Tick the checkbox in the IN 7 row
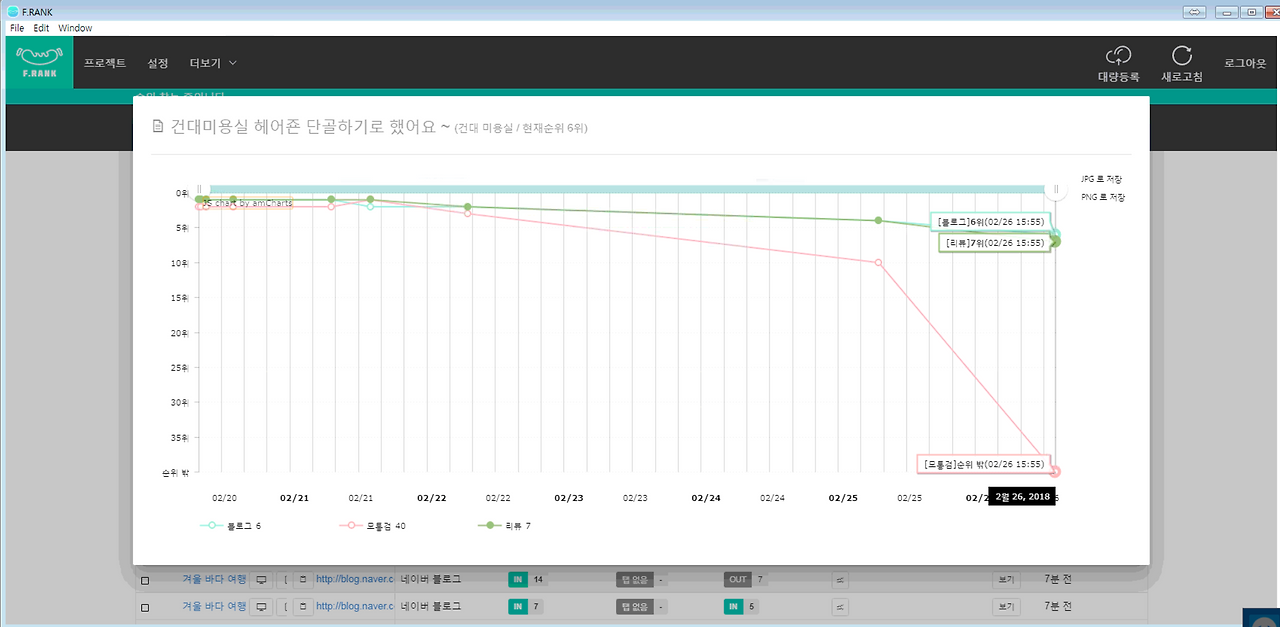The height and width of the screenshot is (627, 1280). point(145,607)
